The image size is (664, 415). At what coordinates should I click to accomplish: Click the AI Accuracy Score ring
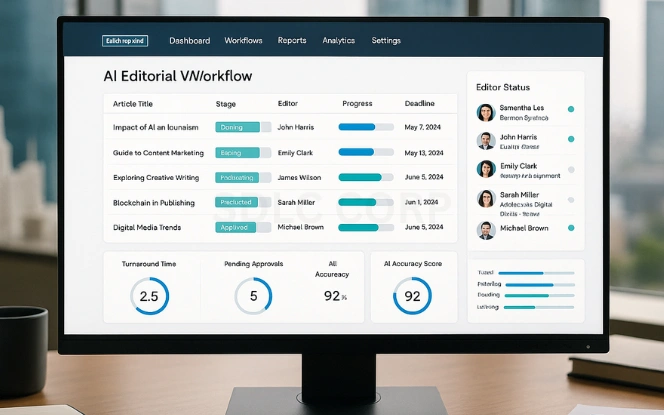click(x=412, y=296)
